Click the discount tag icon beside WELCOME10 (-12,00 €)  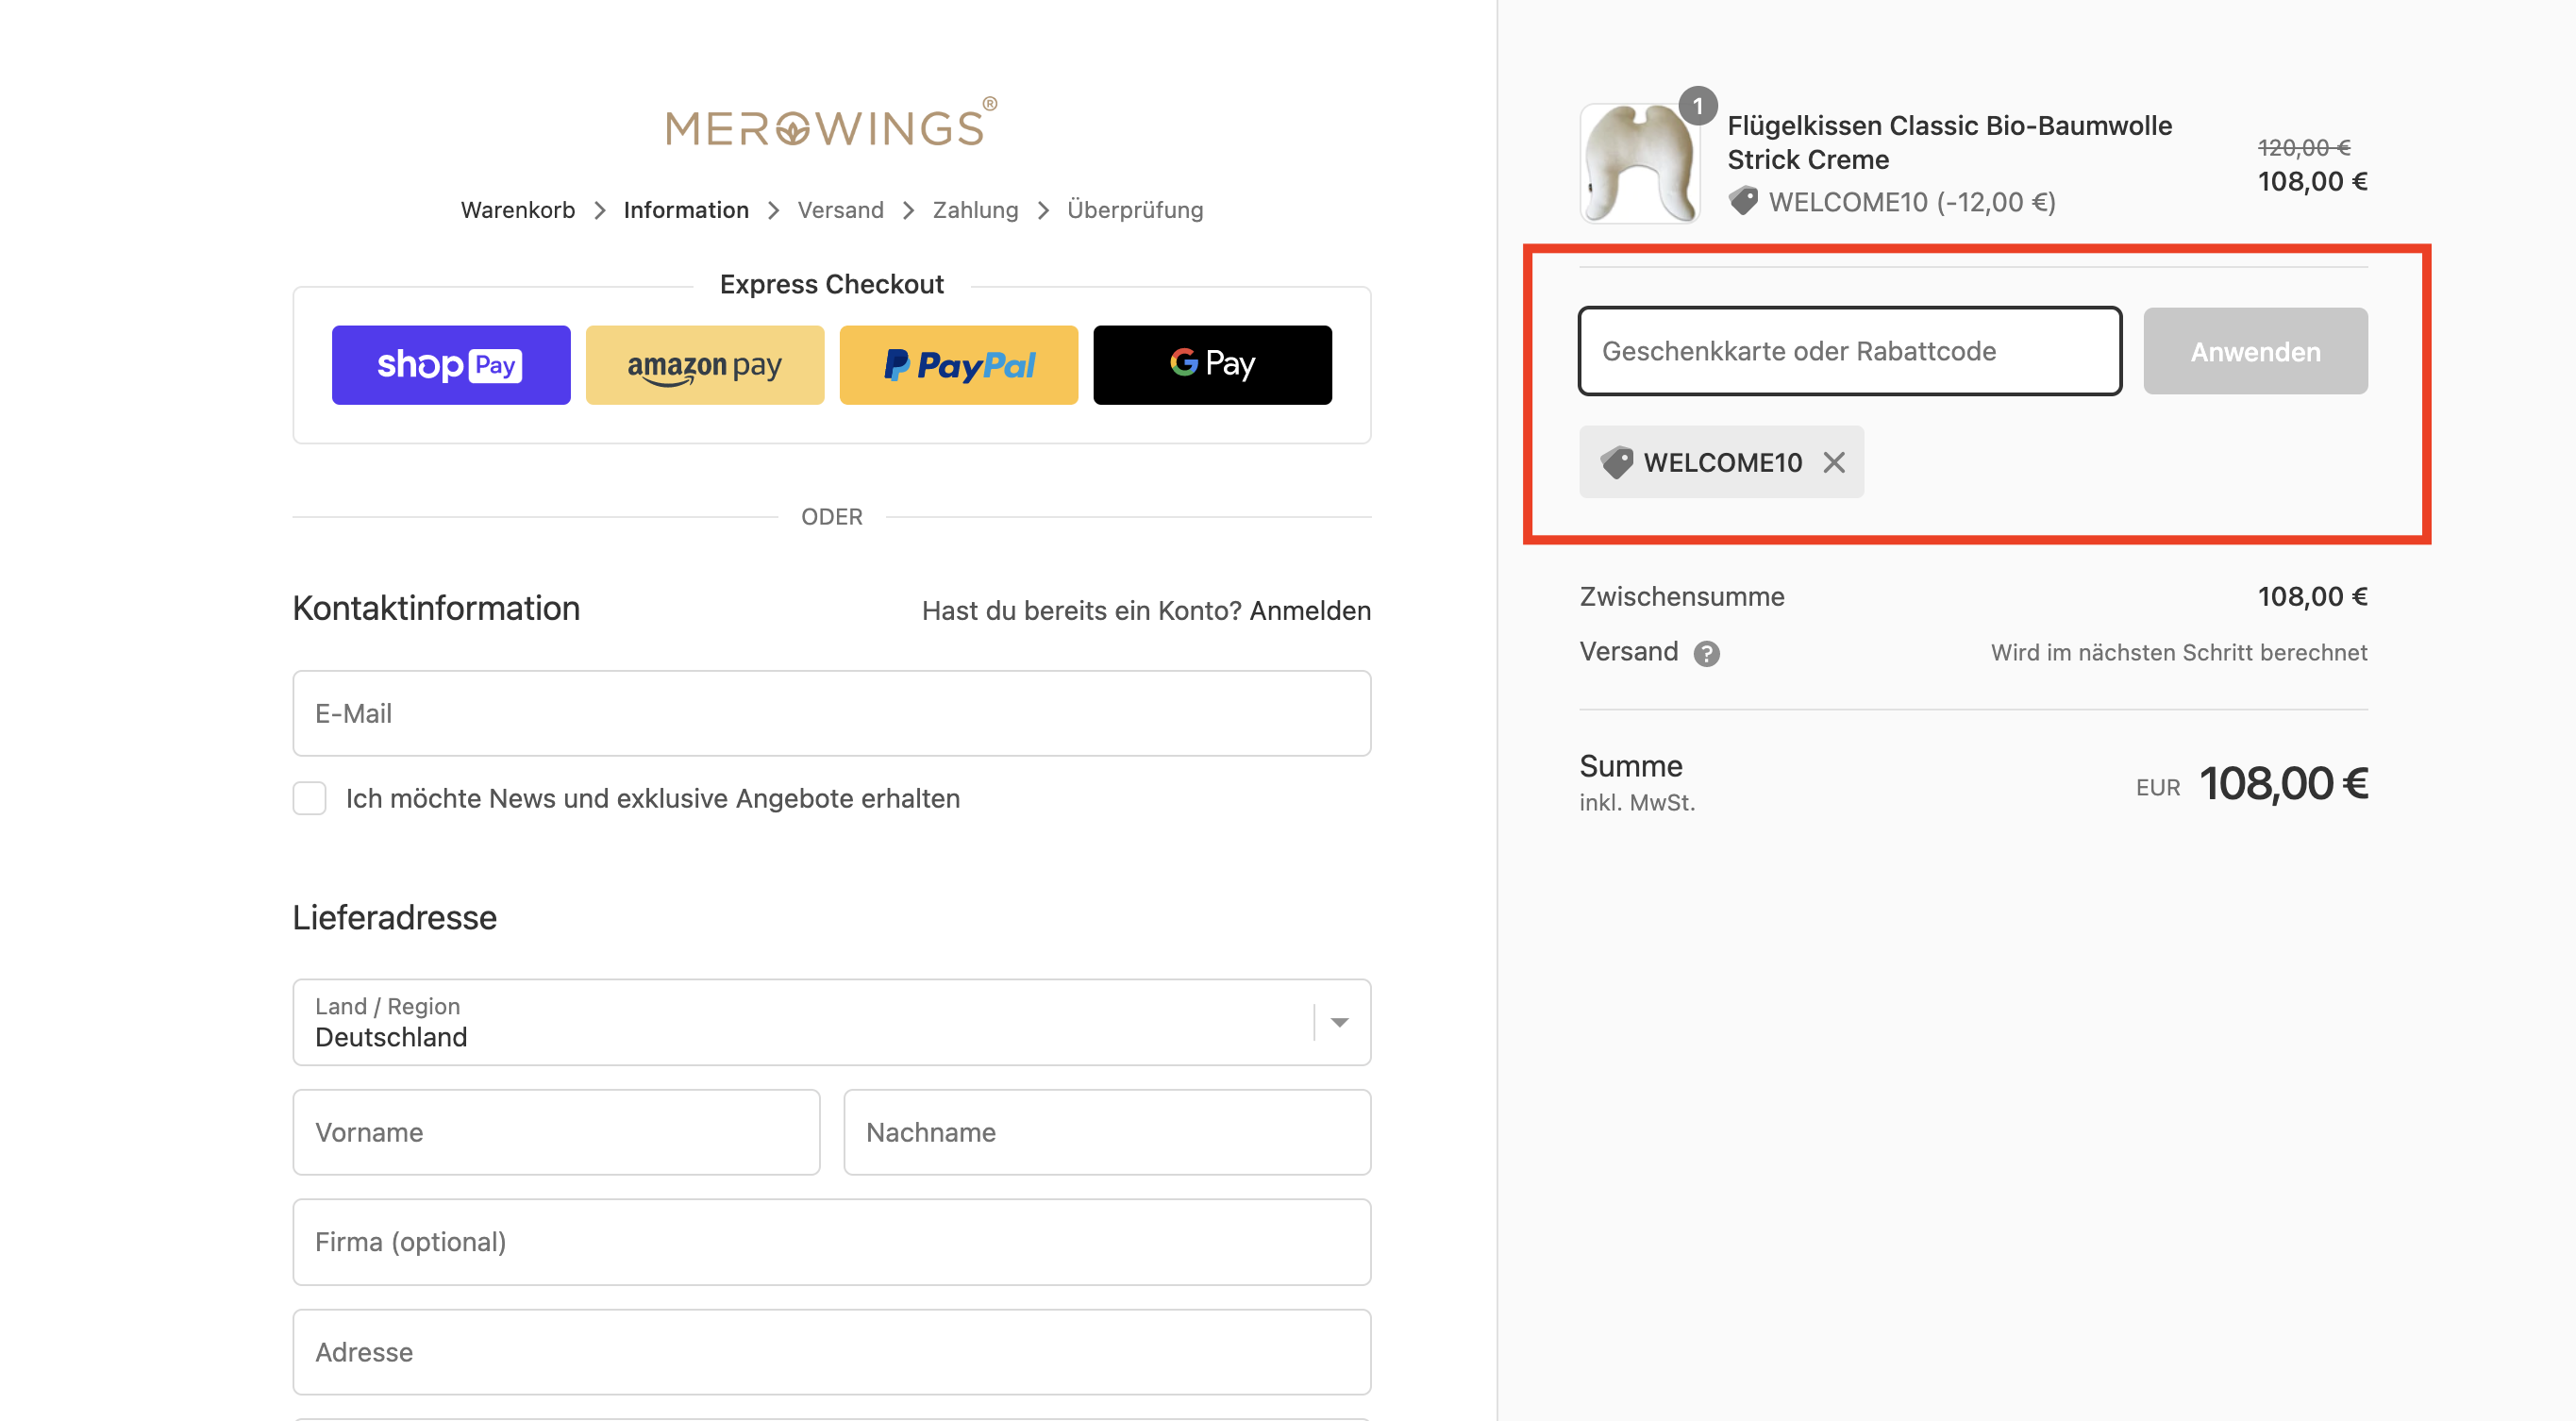(x=1743, y=201)
